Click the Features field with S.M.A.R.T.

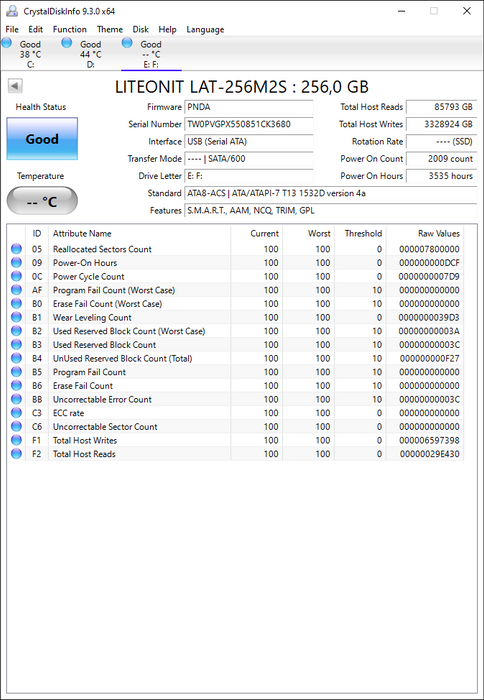331,210
